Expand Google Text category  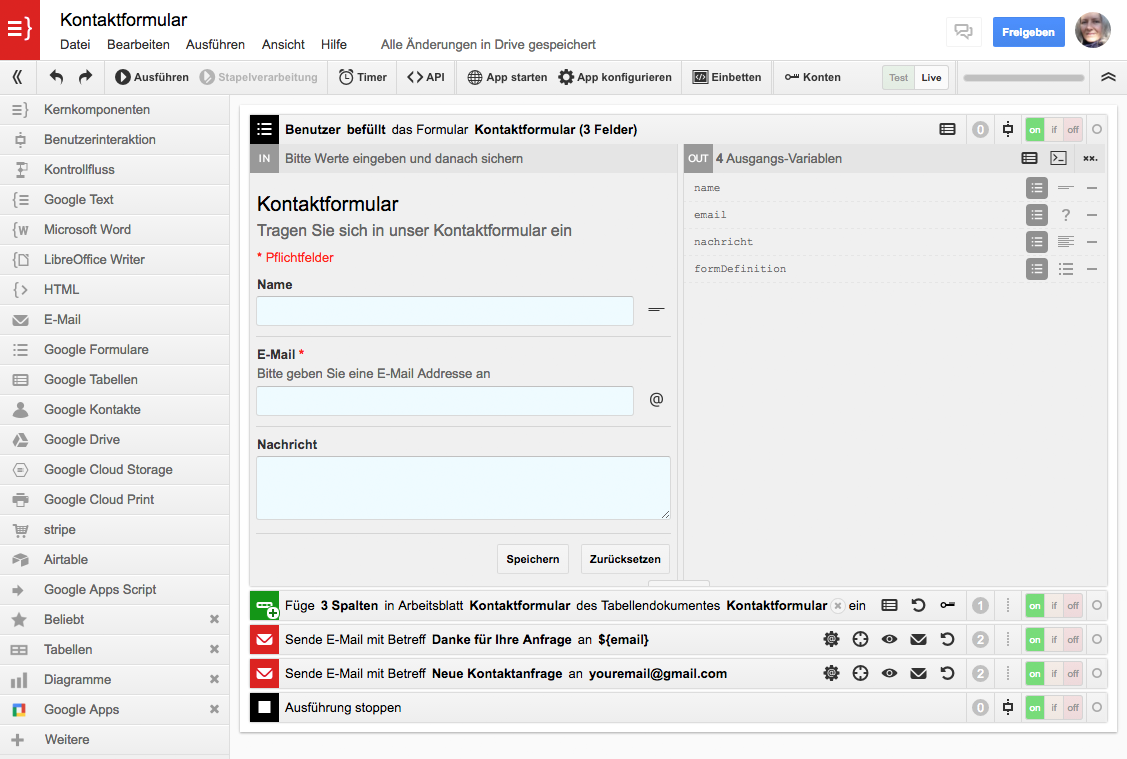pyautogui.click(x=114, y=200)
